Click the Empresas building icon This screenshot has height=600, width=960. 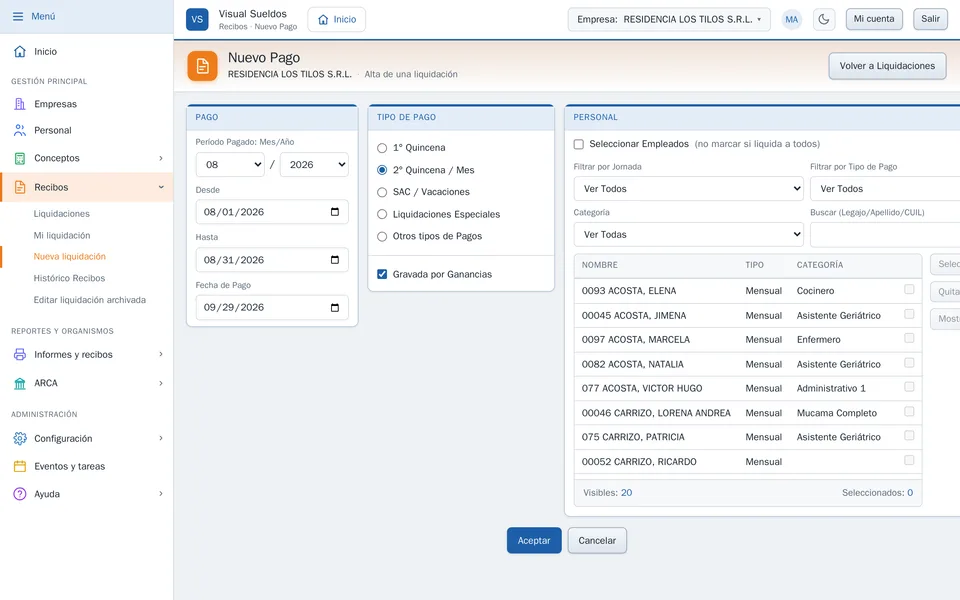click(x=20, y=104)
